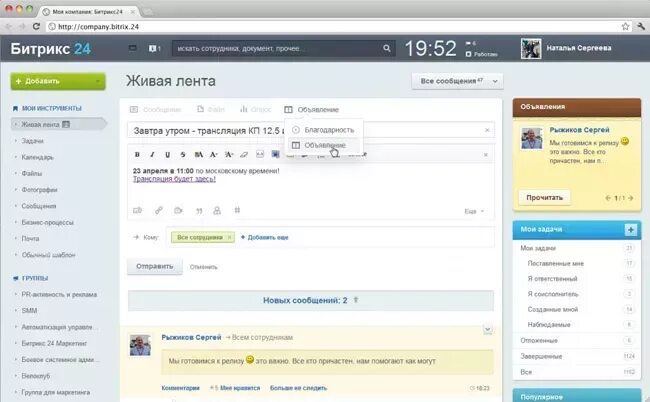This screenshot has height=402, width=650.
Task: Add a new task with the plus in Мои задачи
Action: tap(631, 230)
